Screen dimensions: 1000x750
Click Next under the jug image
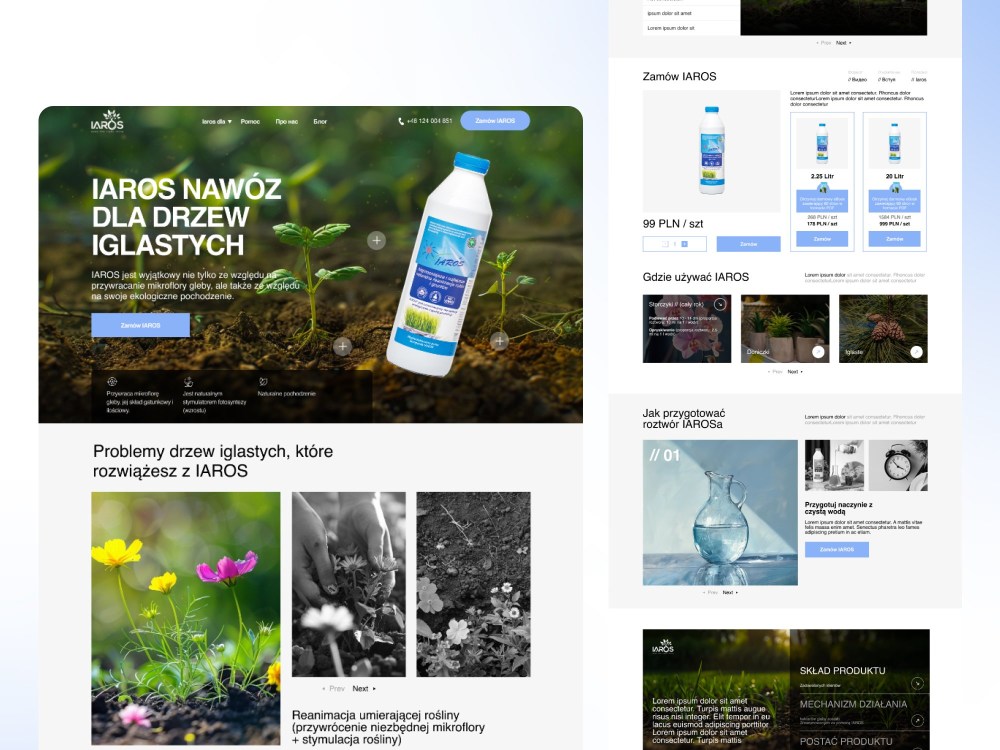click(730, 592)
